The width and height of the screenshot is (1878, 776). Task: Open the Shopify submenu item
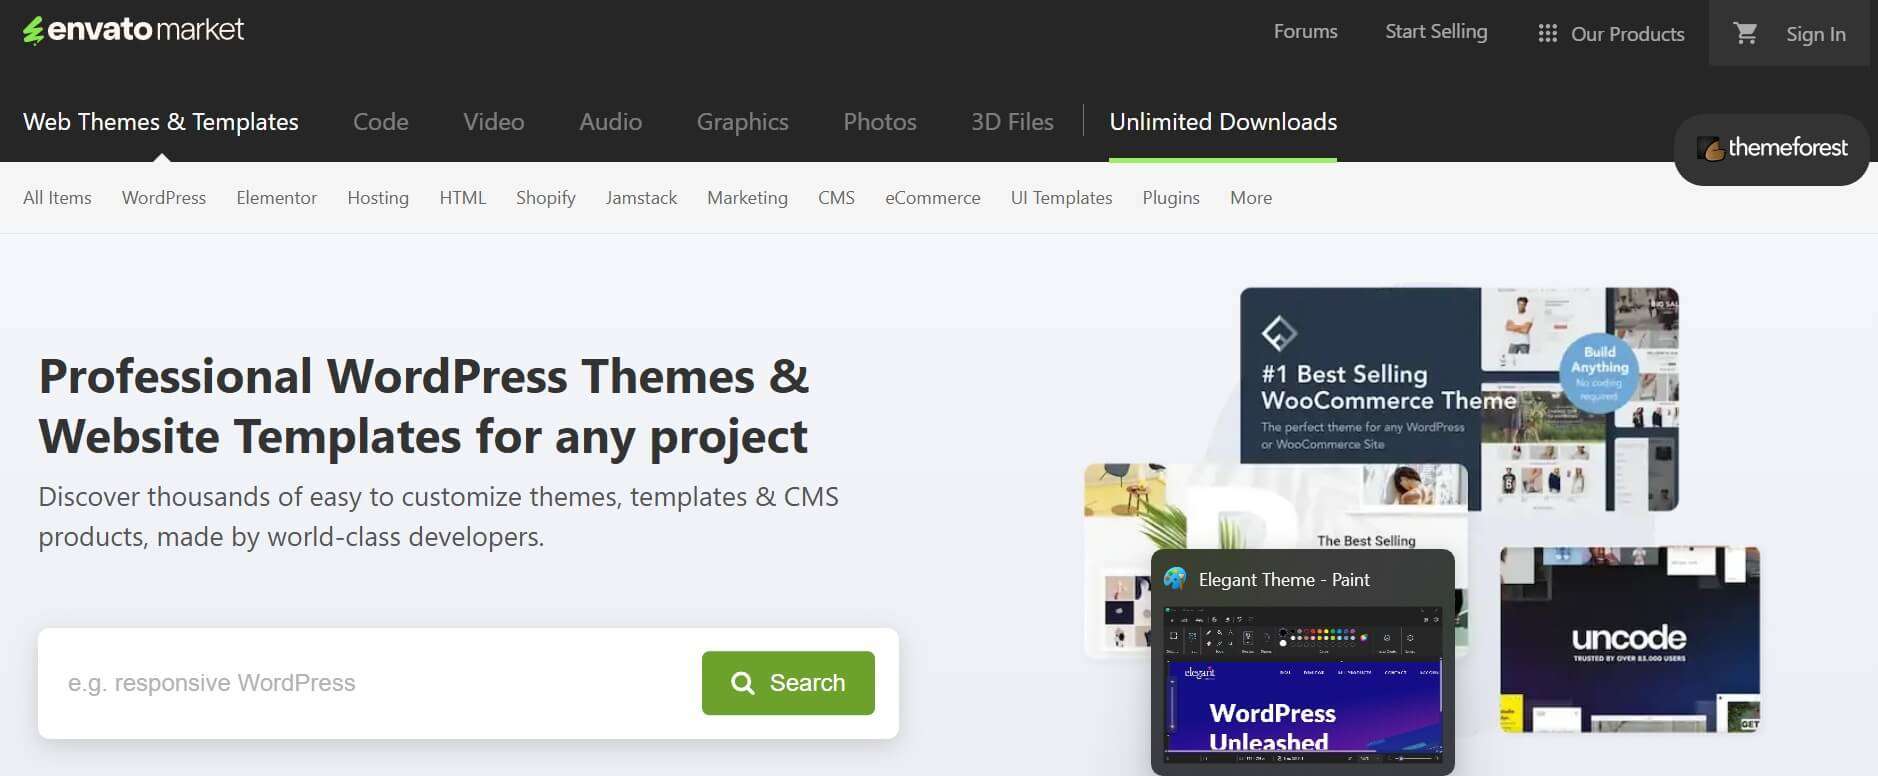pos(546,198)
